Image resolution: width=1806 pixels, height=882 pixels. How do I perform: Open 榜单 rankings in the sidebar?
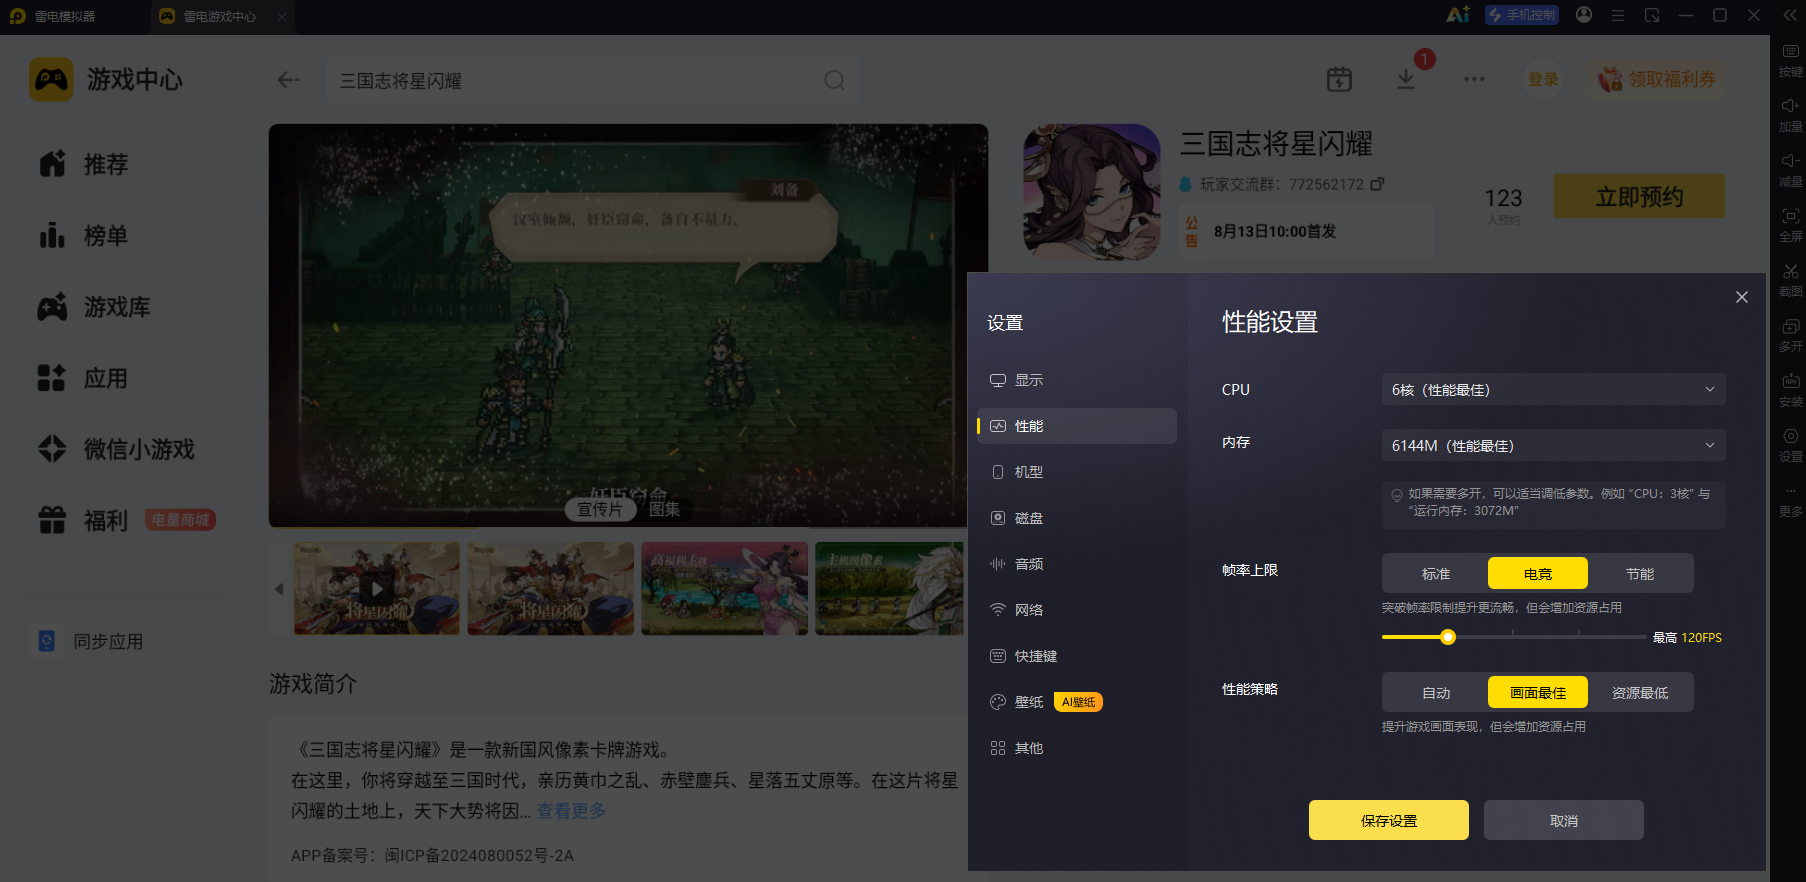(x=84, y=236)
